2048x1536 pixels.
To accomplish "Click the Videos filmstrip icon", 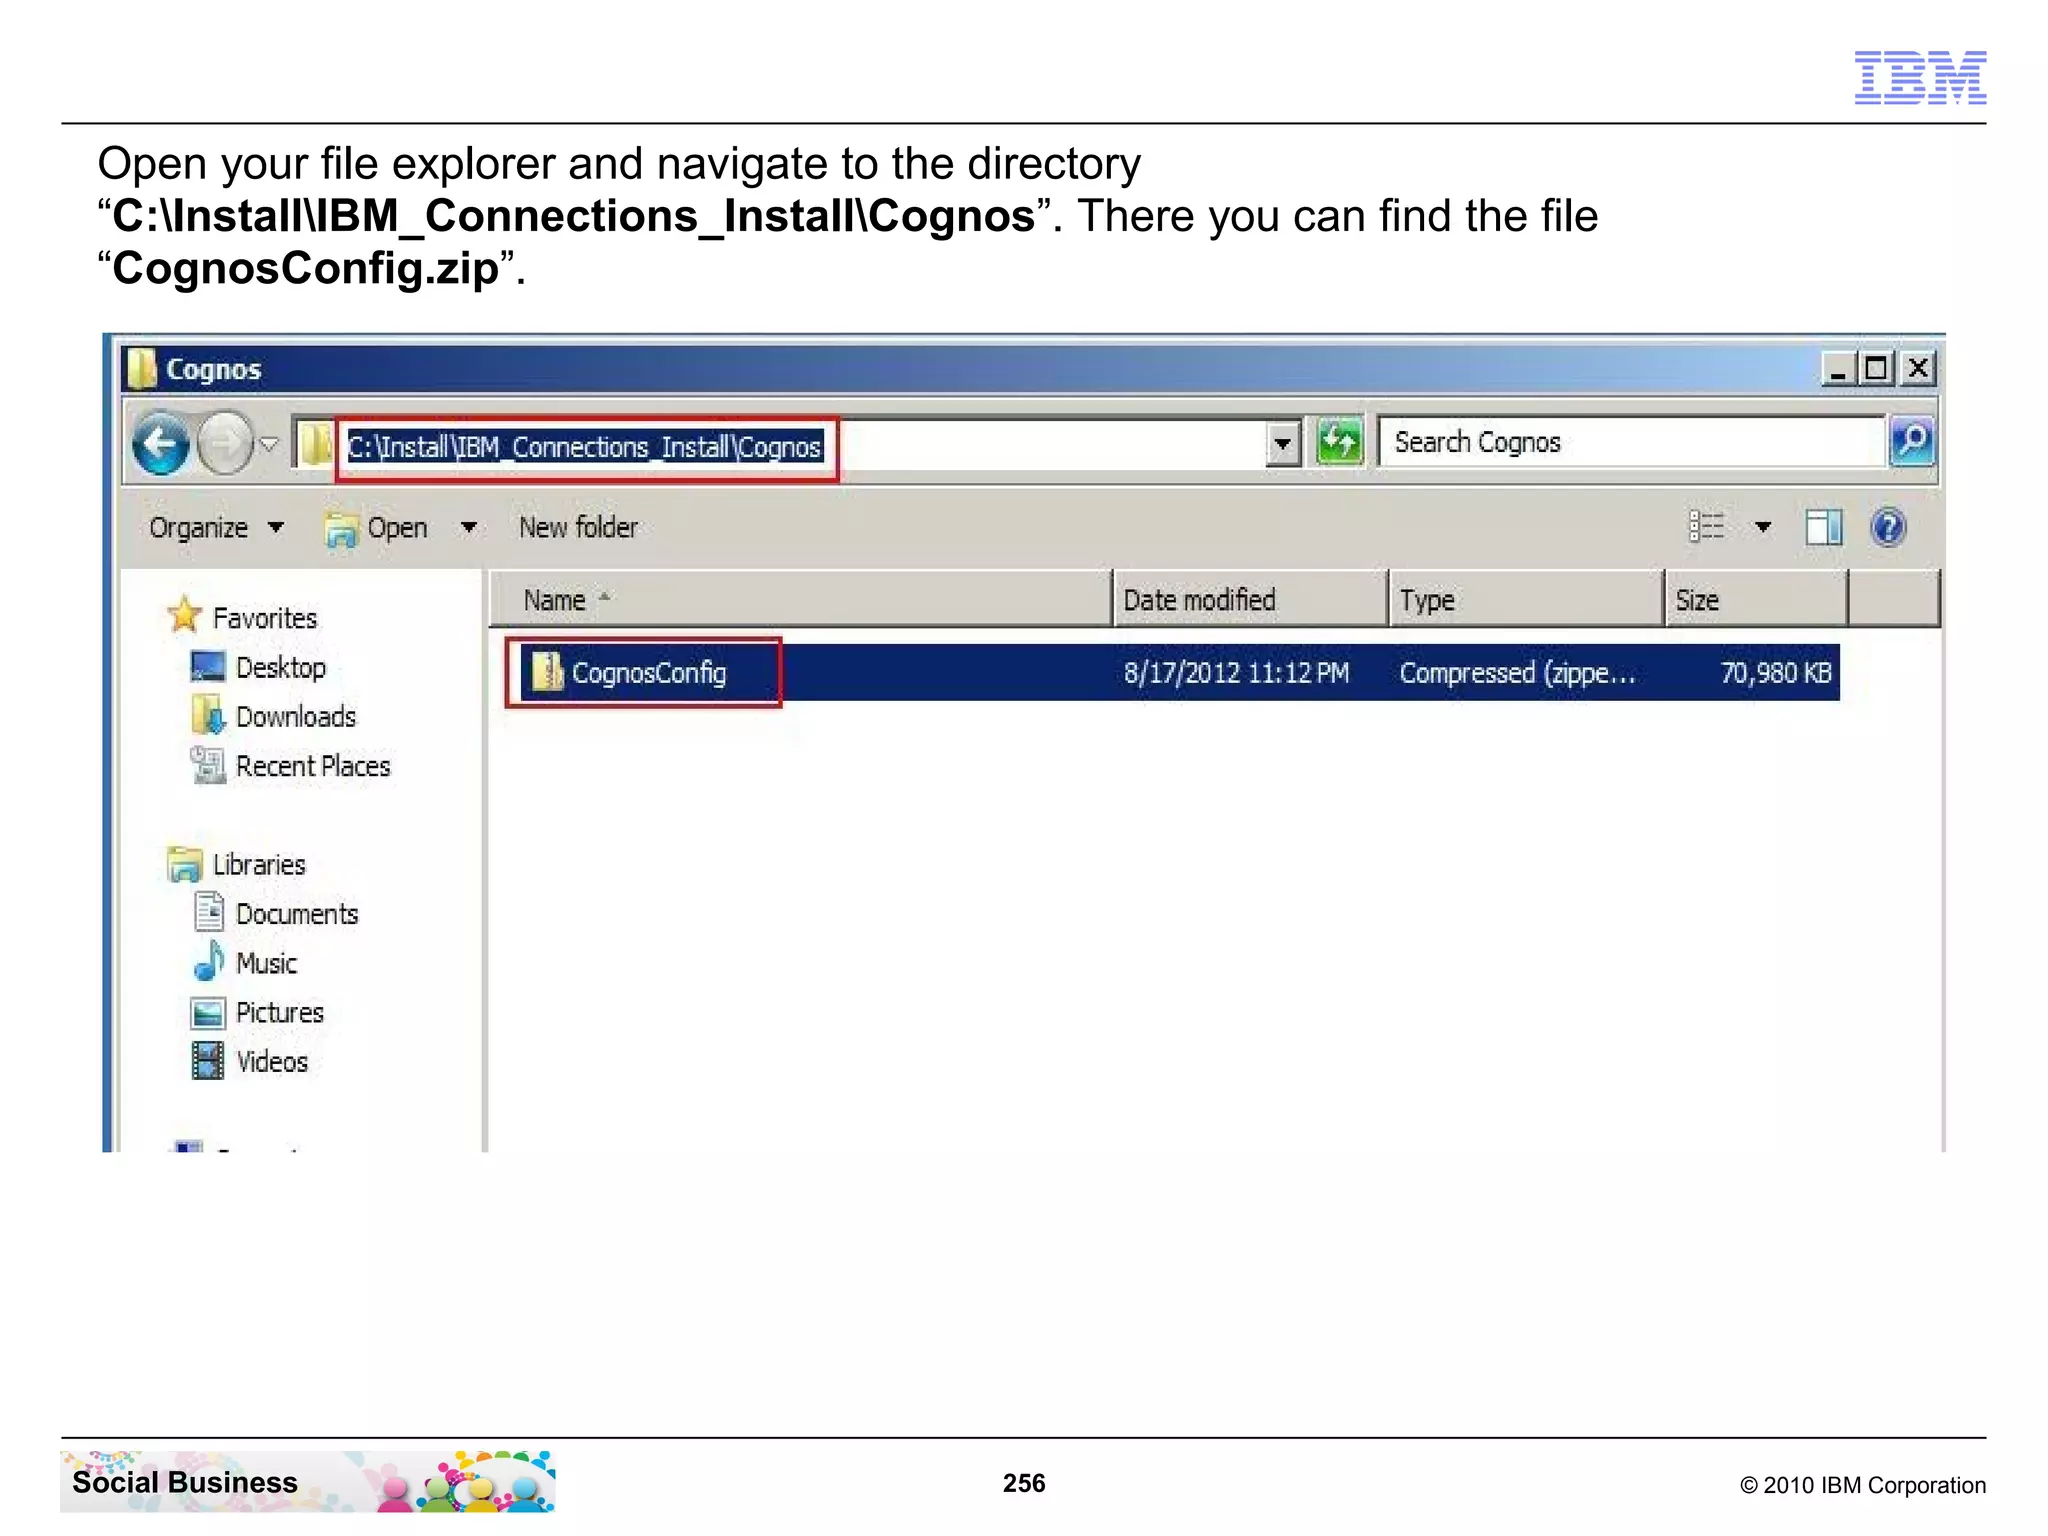I will [208, 1060].
